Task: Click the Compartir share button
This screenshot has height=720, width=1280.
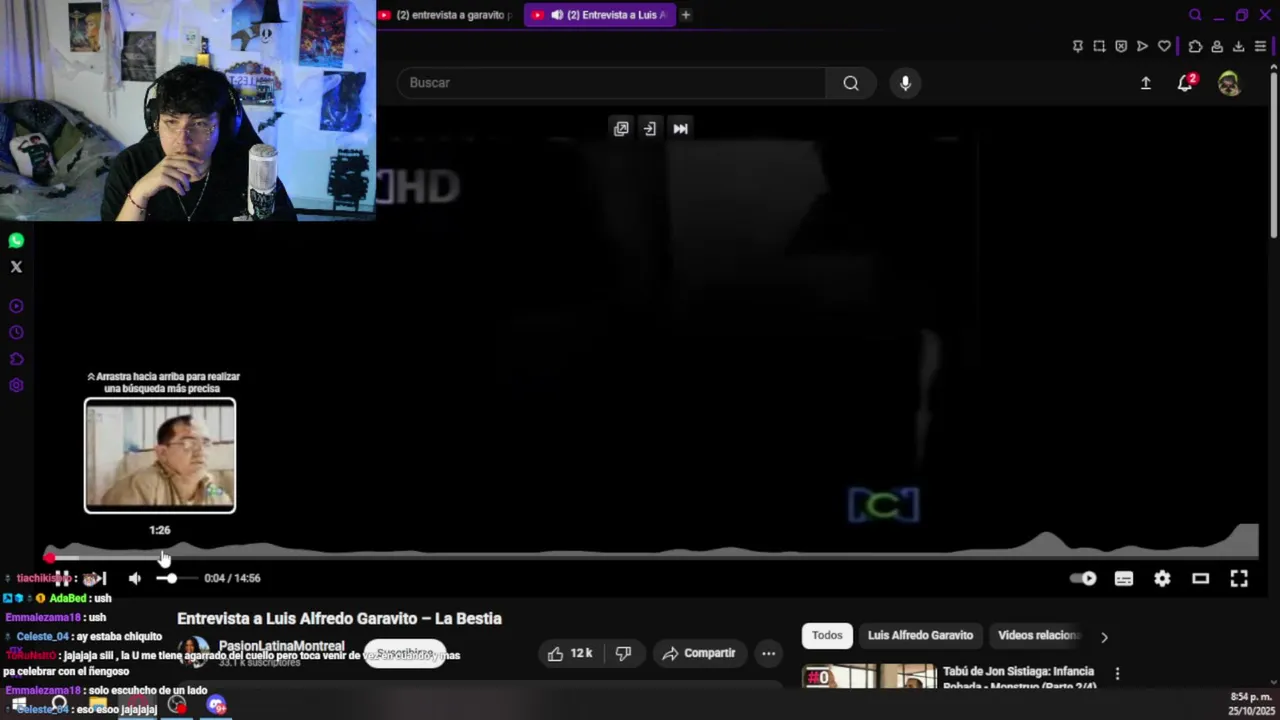Action: click(x=698, y=653)
